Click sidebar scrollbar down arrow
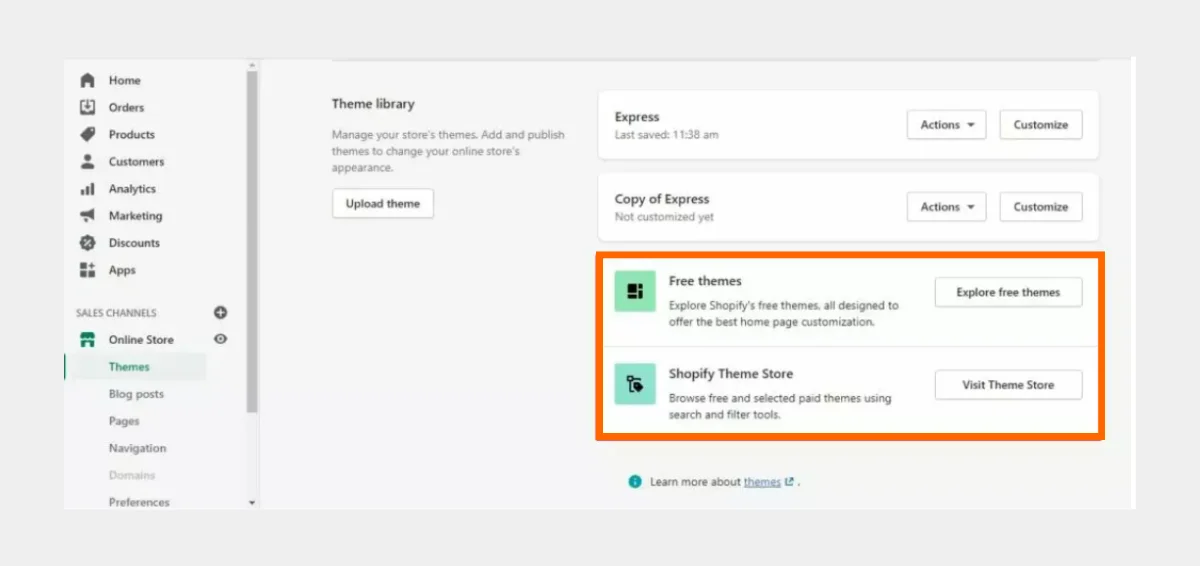This screenshot has height=566, width=1200. pyautogui.click(x=252, y=502)
